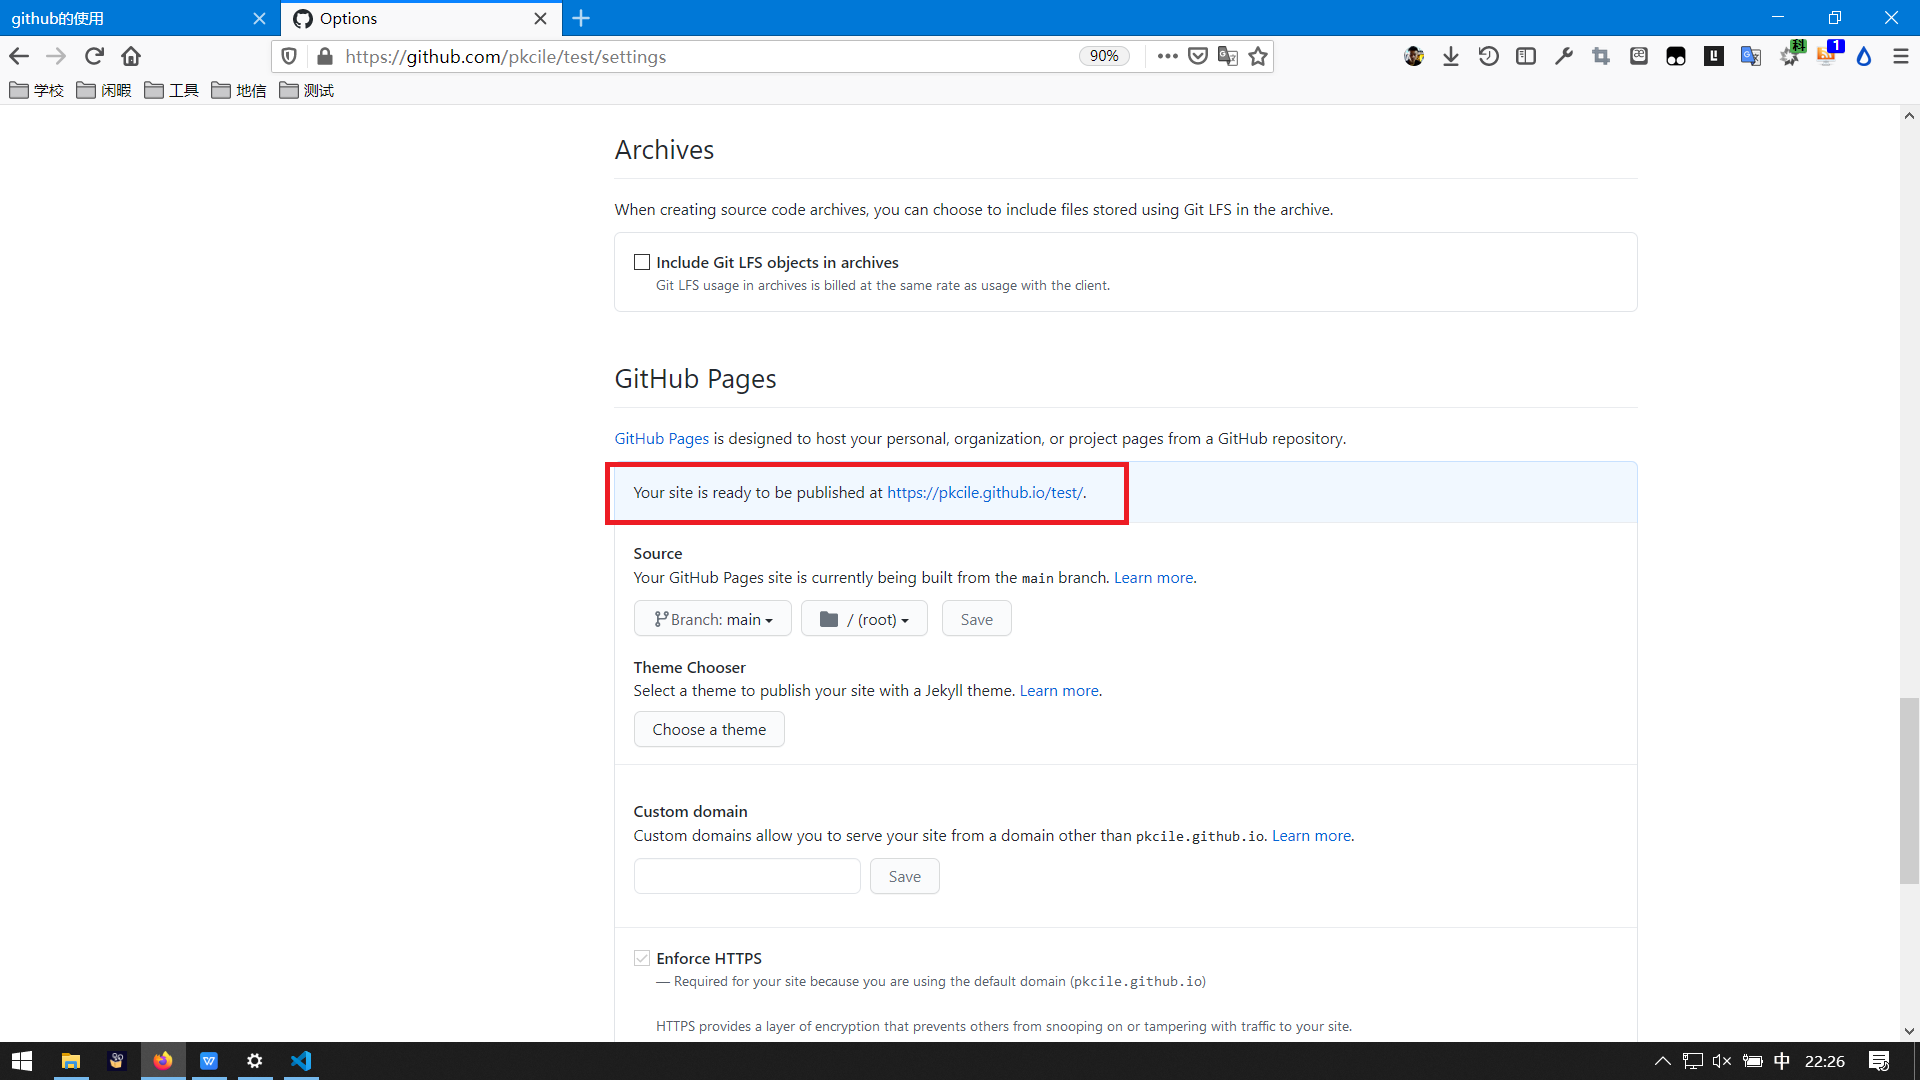
Task: Open Firefox account avatar menu
Action: point(1414,57)
